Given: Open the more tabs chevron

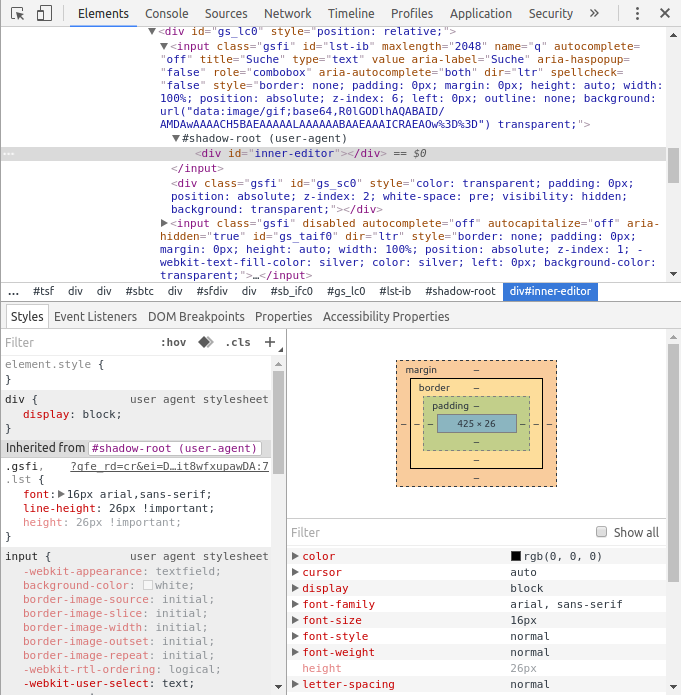Looking at the screenshot, I should (594, 14).
